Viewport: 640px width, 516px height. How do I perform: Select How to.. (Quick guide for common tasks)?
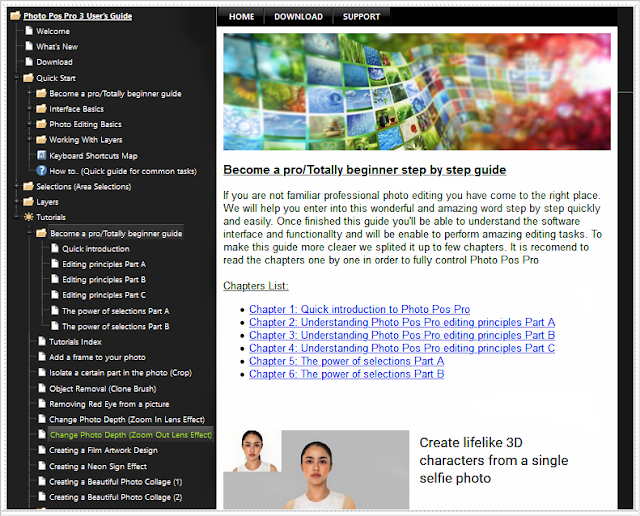pos(123,171)
